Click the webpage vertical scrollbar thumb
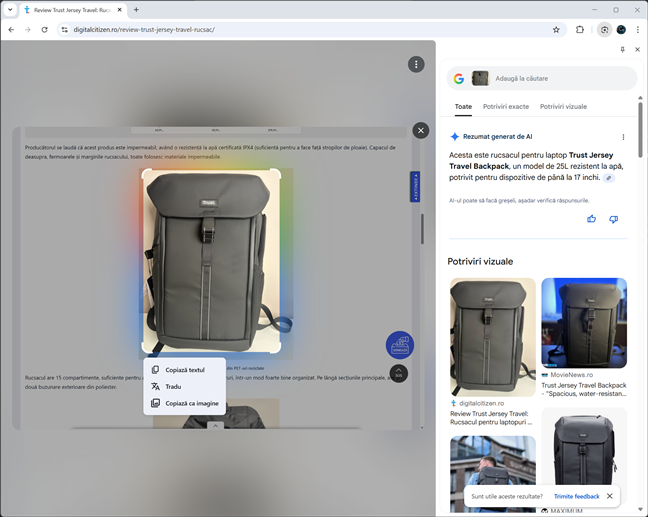The height and width of the screenshot is (517, 648). click(x=422, y=229)
